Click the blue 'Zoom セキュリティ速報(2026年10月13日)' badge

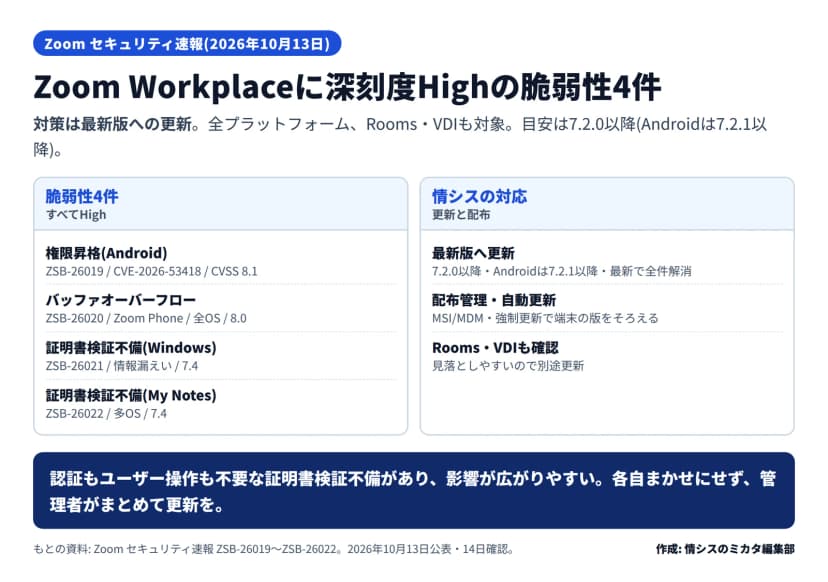[x=187, y=43]
